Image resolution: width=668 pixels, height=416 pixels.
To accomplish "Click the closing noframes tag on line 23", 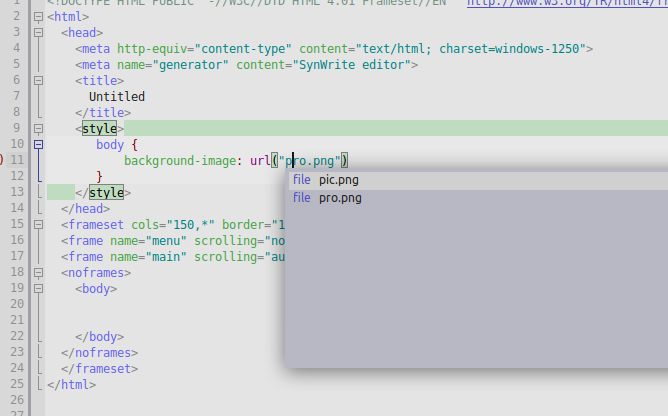I will click(x=100, y=353).
